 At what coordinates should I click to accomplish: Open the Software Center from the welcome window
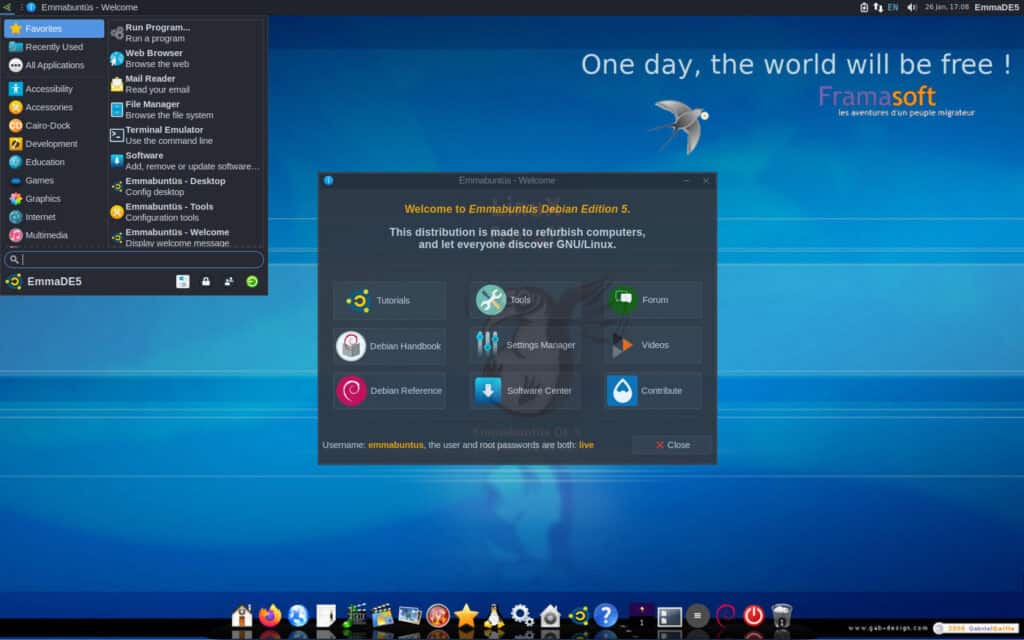(524, 391)
